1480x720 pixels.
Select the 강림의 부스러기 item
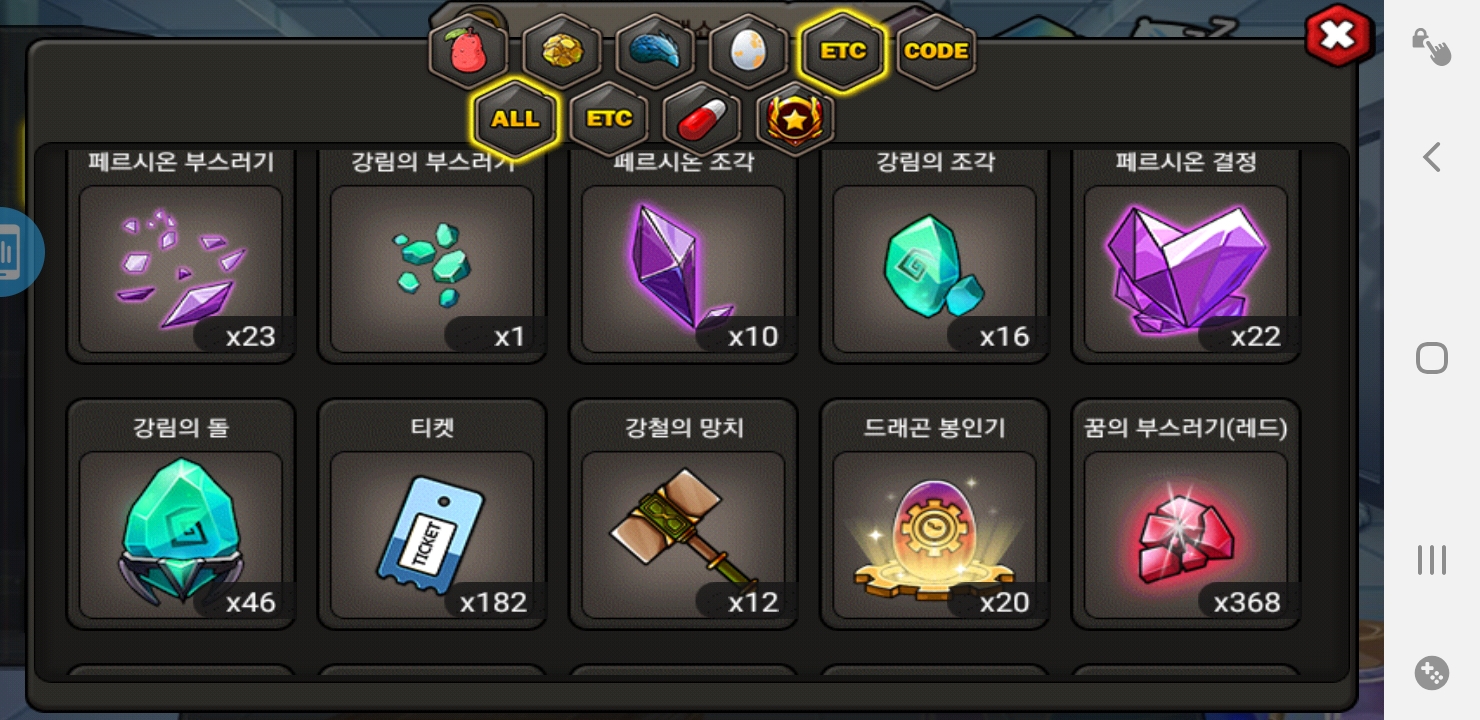click(432, 256)
